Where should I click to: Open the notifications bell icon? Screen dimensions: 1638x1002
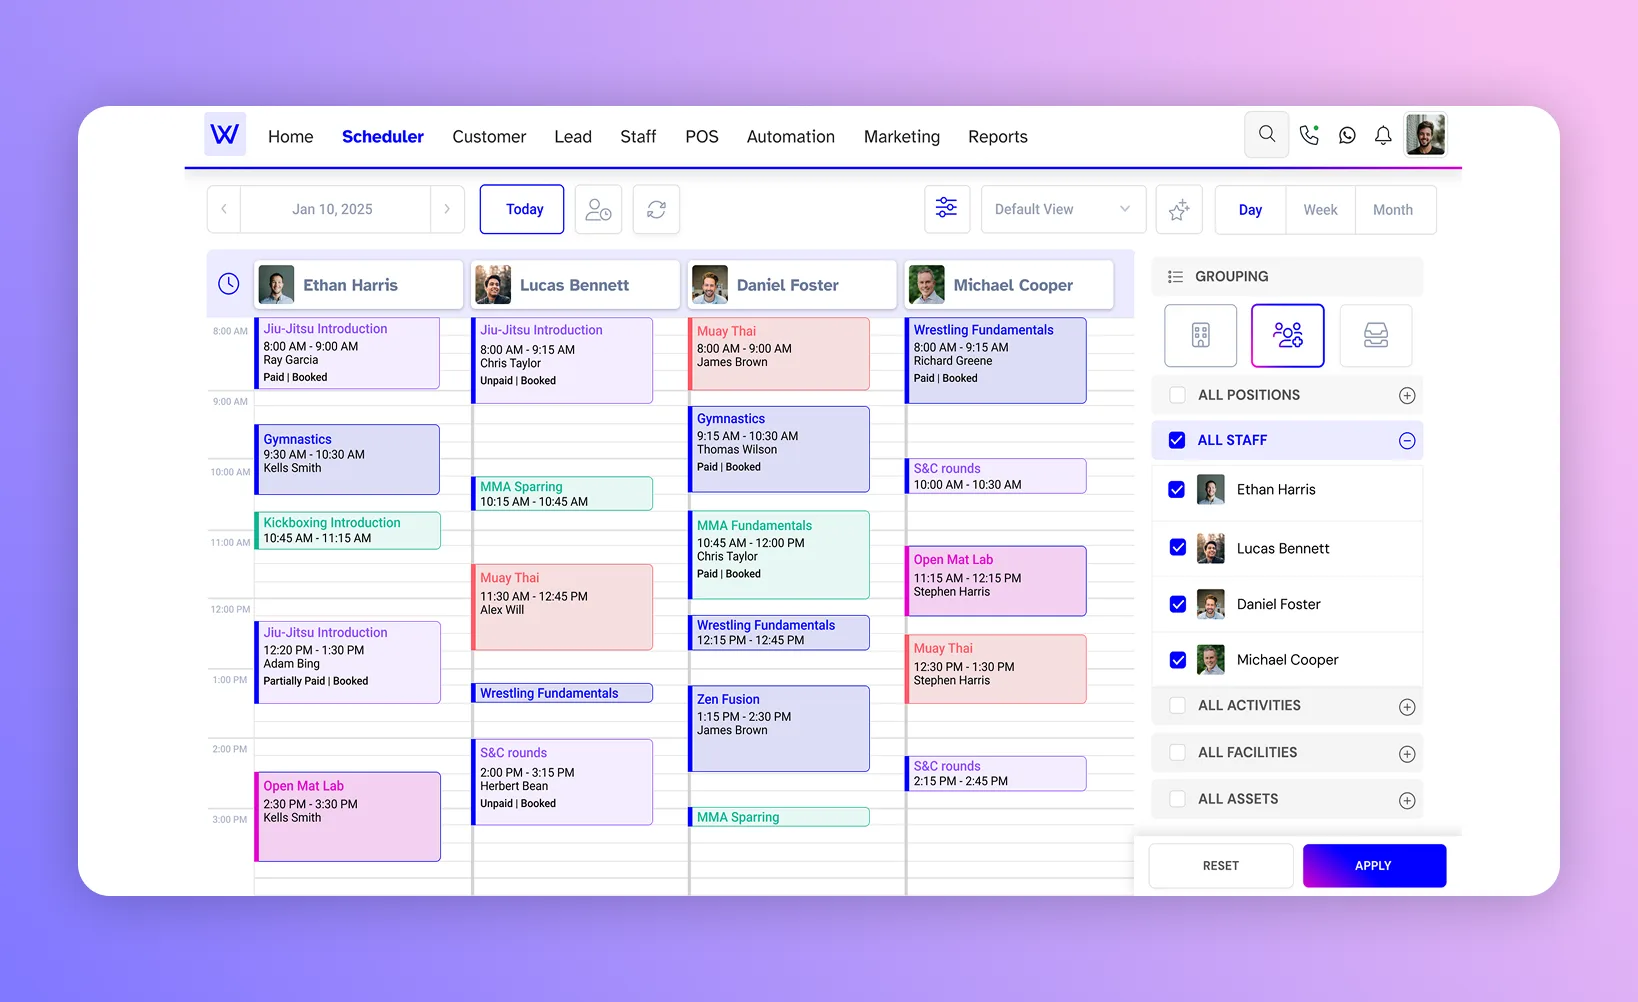(x=1383, y=134)
